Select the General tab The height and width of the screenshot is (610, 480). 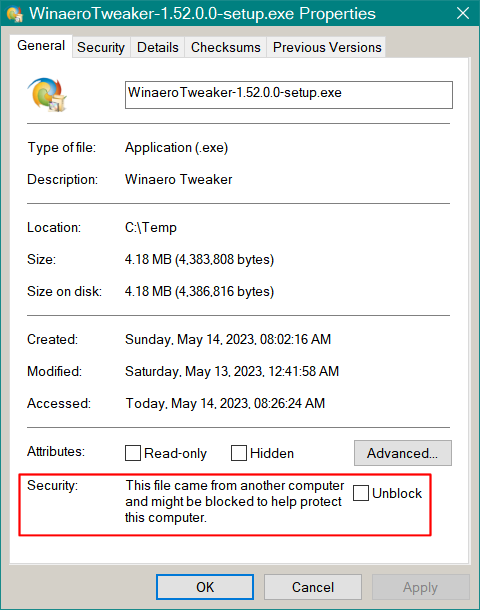[41, 46]
